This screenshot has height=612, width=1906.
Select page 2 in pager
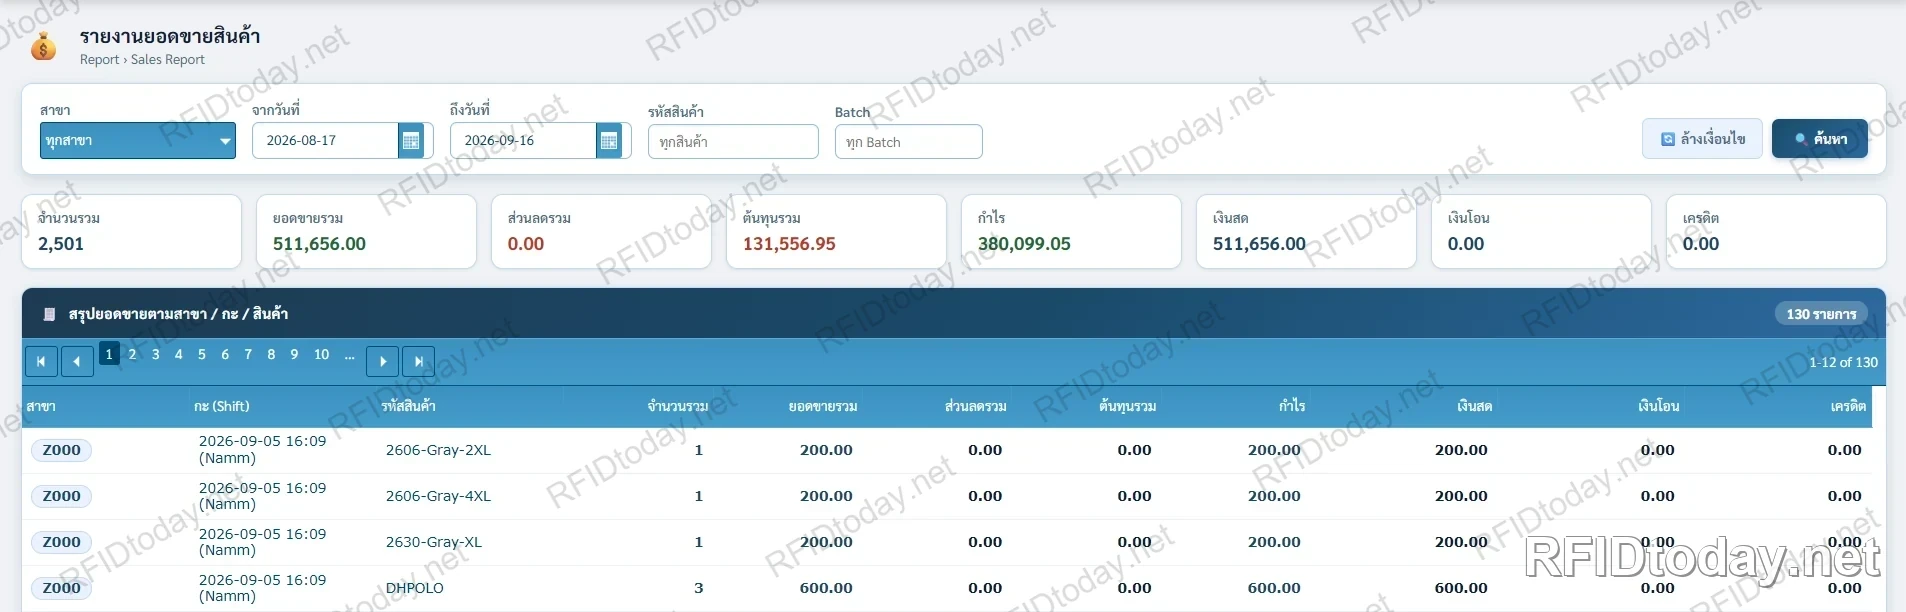132,354
